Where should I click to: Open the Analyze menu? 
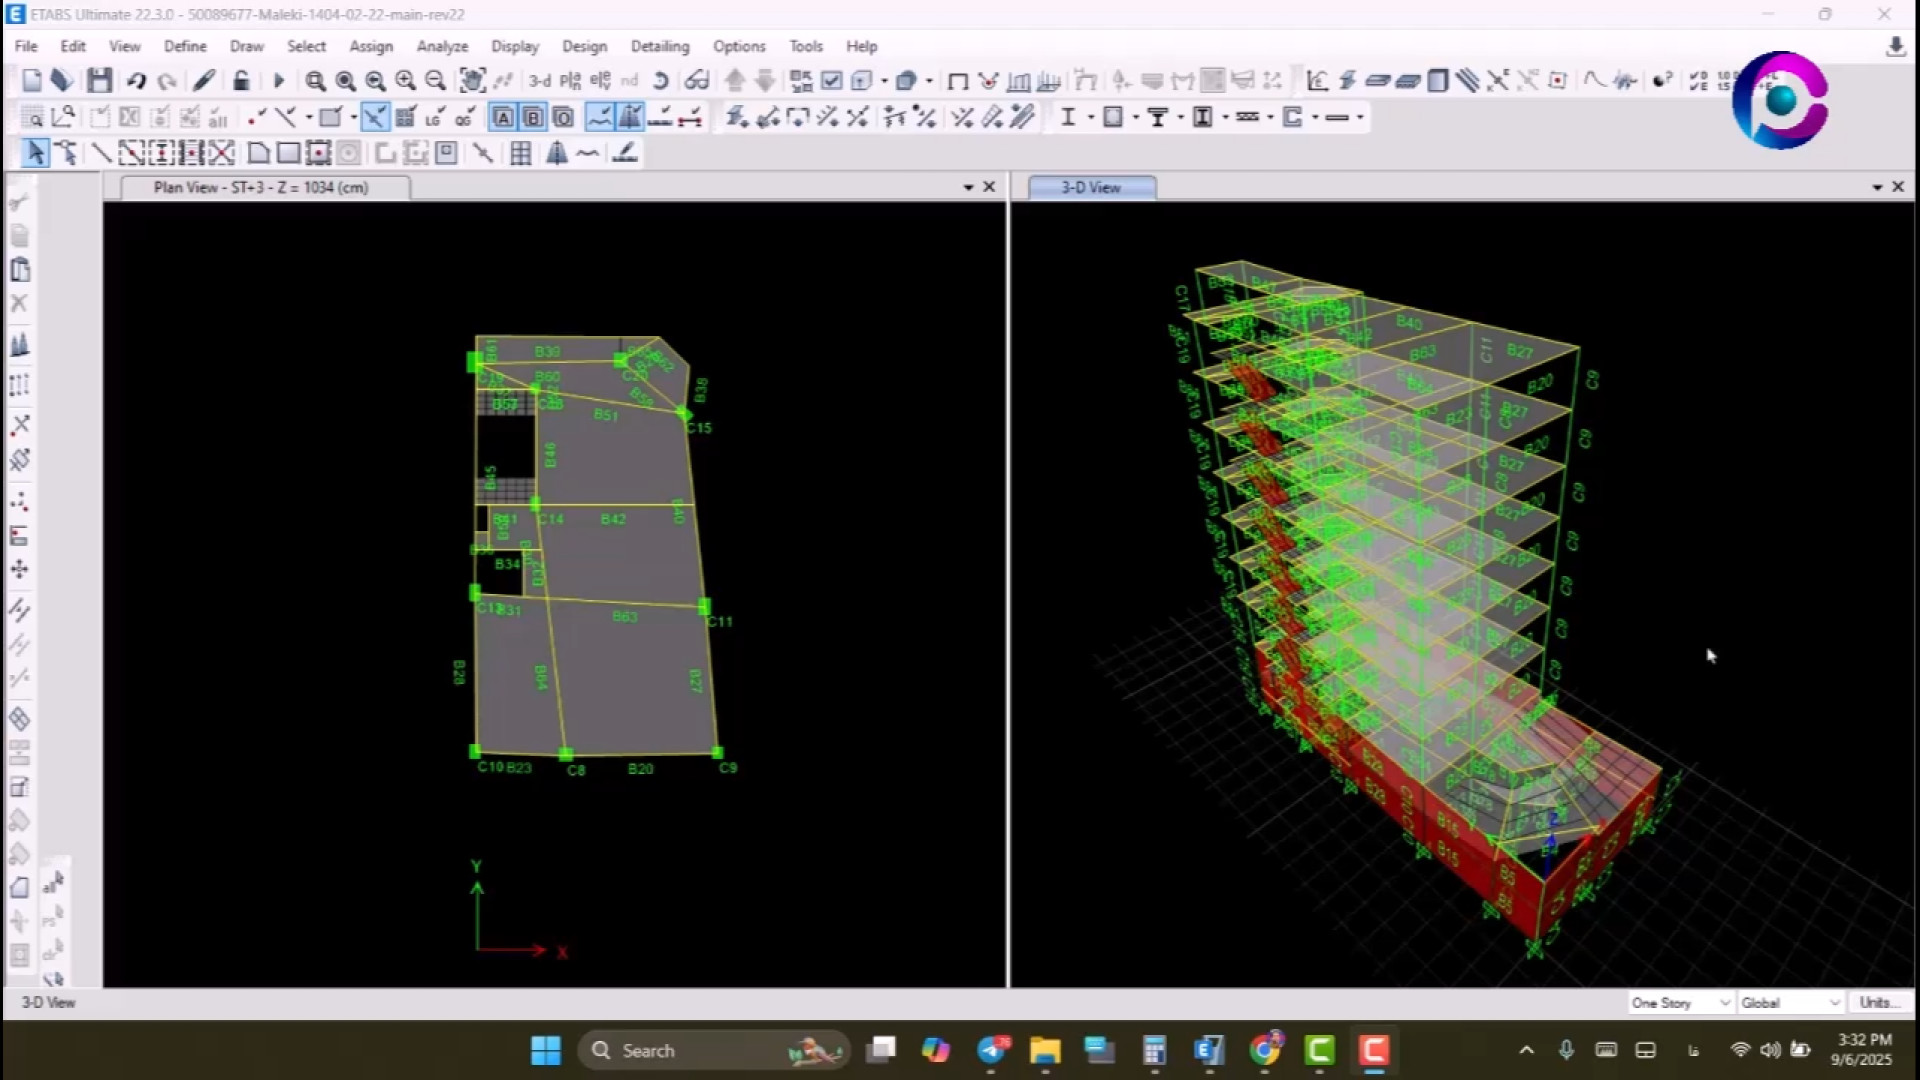coord(442,46)
